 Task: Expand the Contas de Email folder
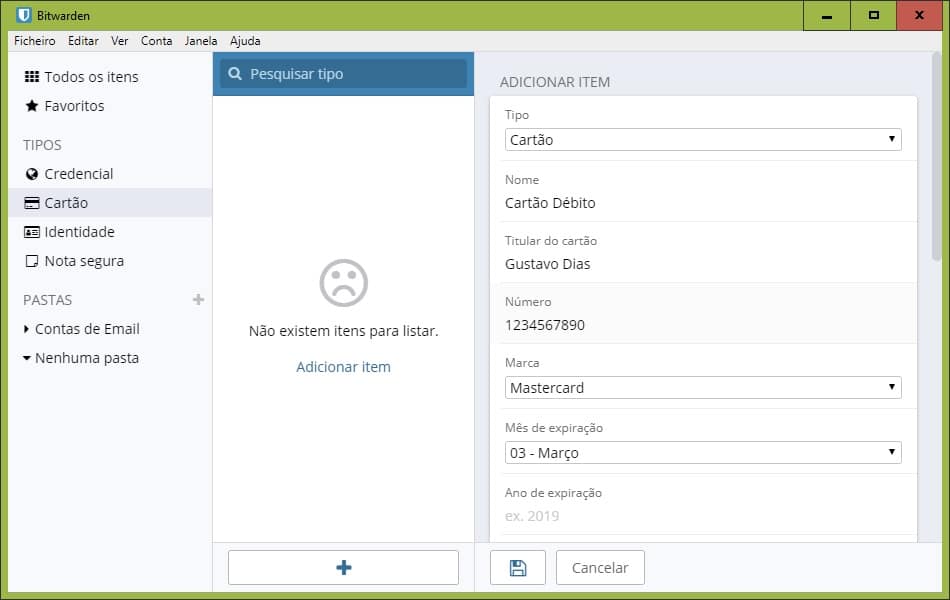86,329
